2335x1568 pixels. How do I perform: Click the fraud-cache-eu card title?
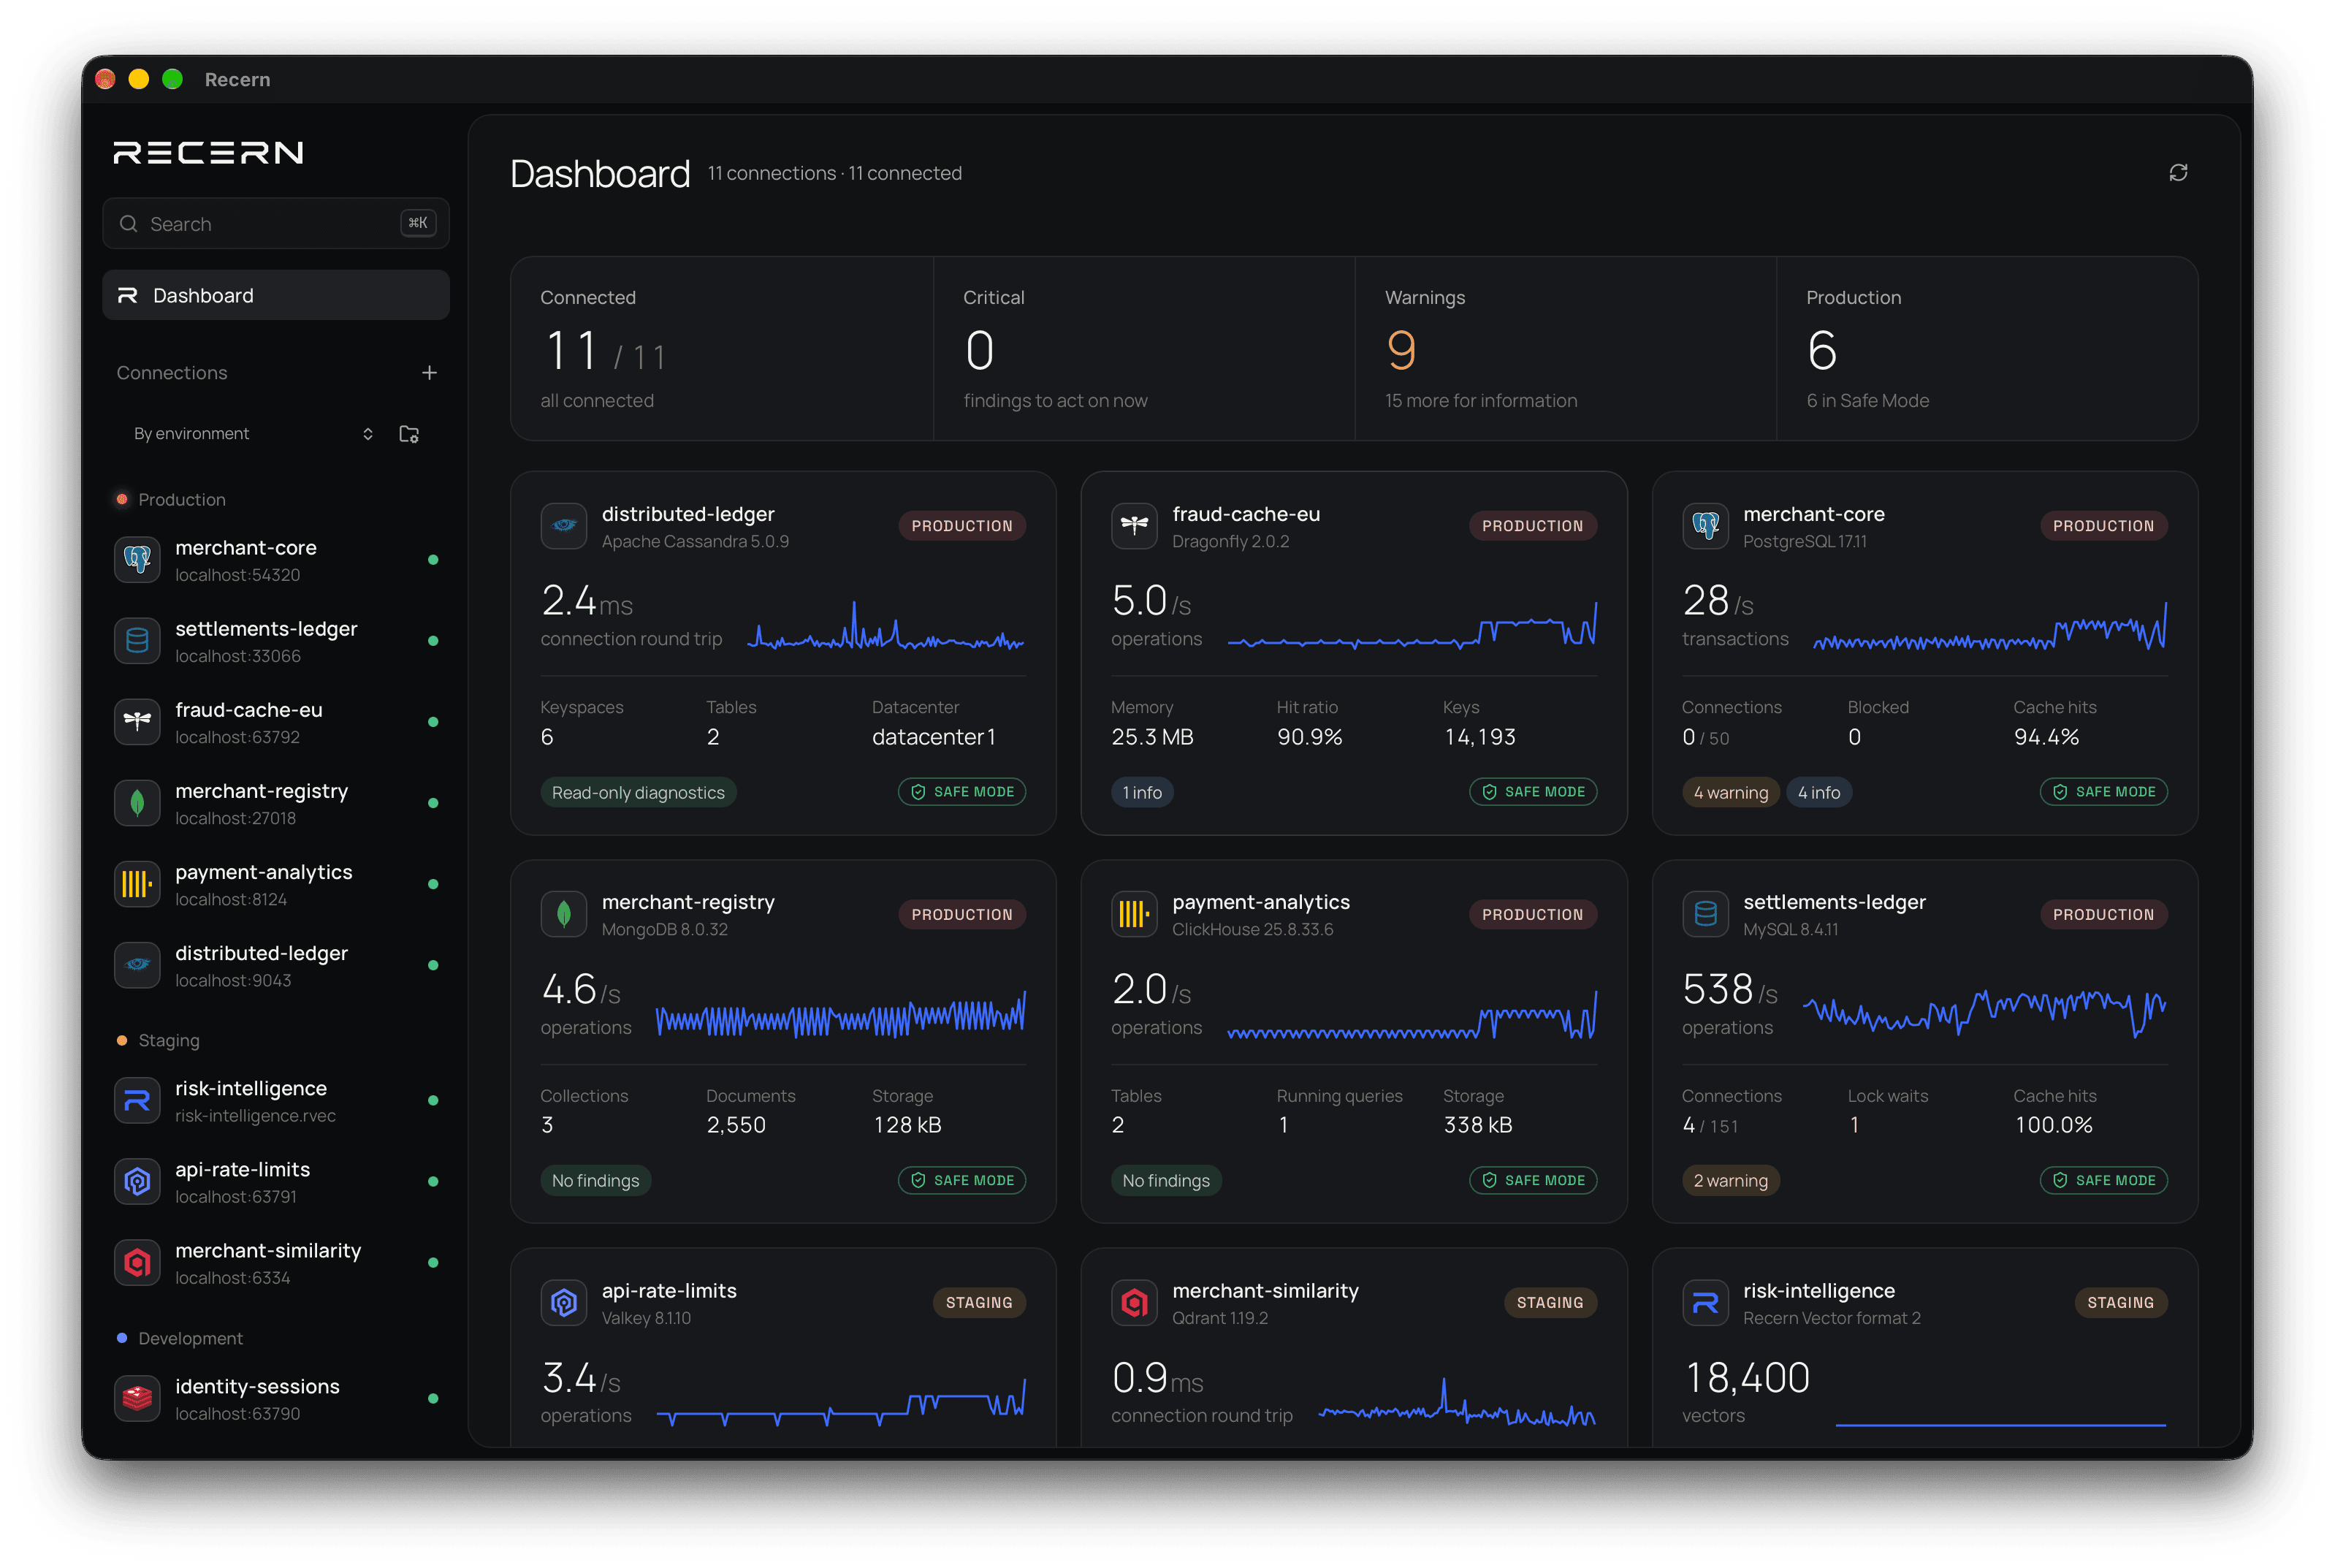[x=1246, y=514]
